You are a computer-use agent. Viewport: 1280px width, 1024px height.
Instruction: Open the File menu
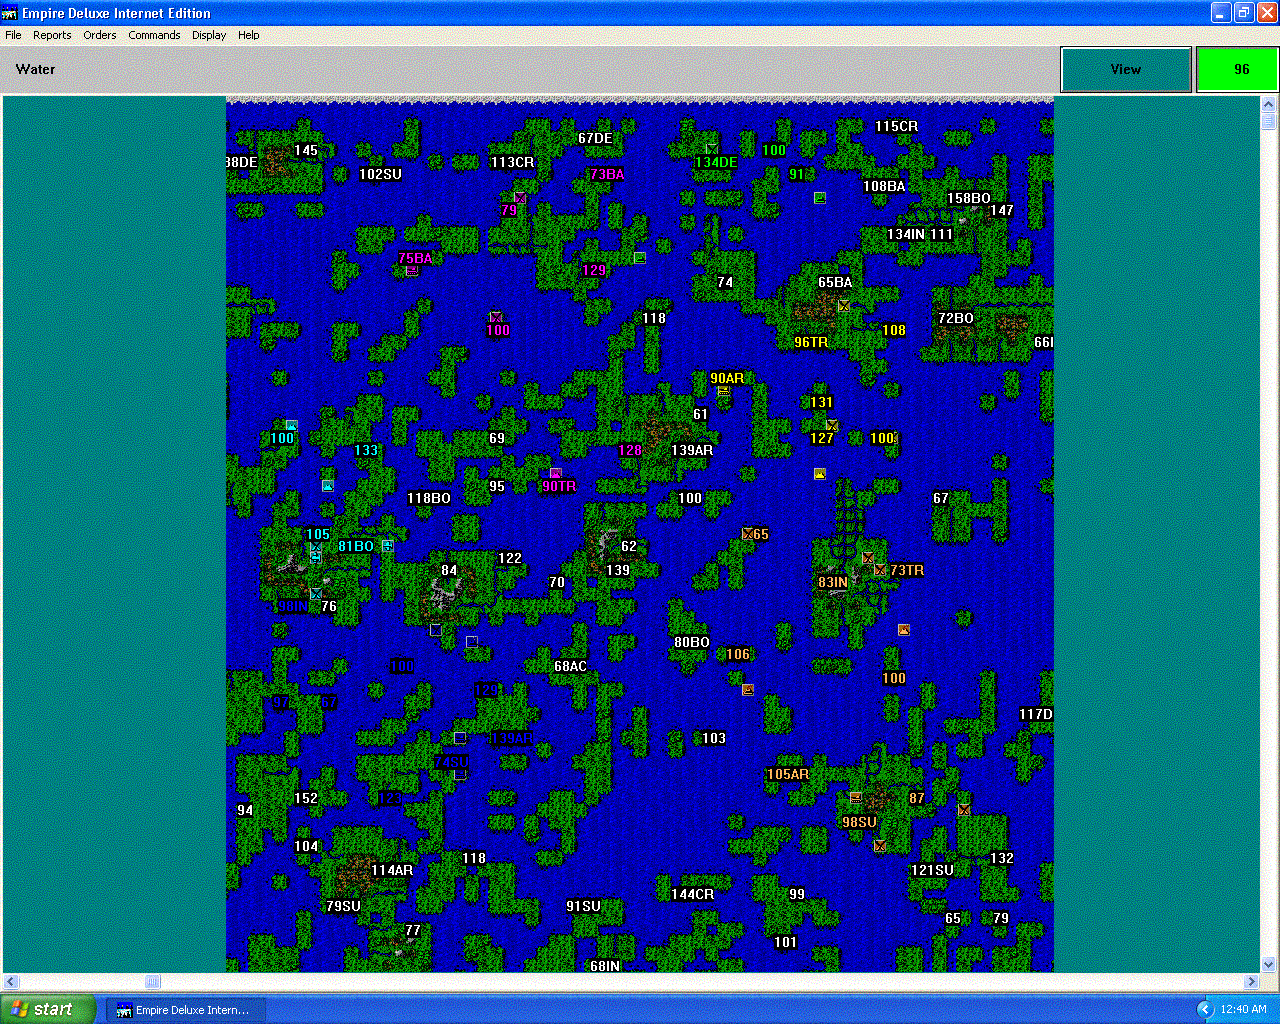pyautogui.click(x=13, y=35)
